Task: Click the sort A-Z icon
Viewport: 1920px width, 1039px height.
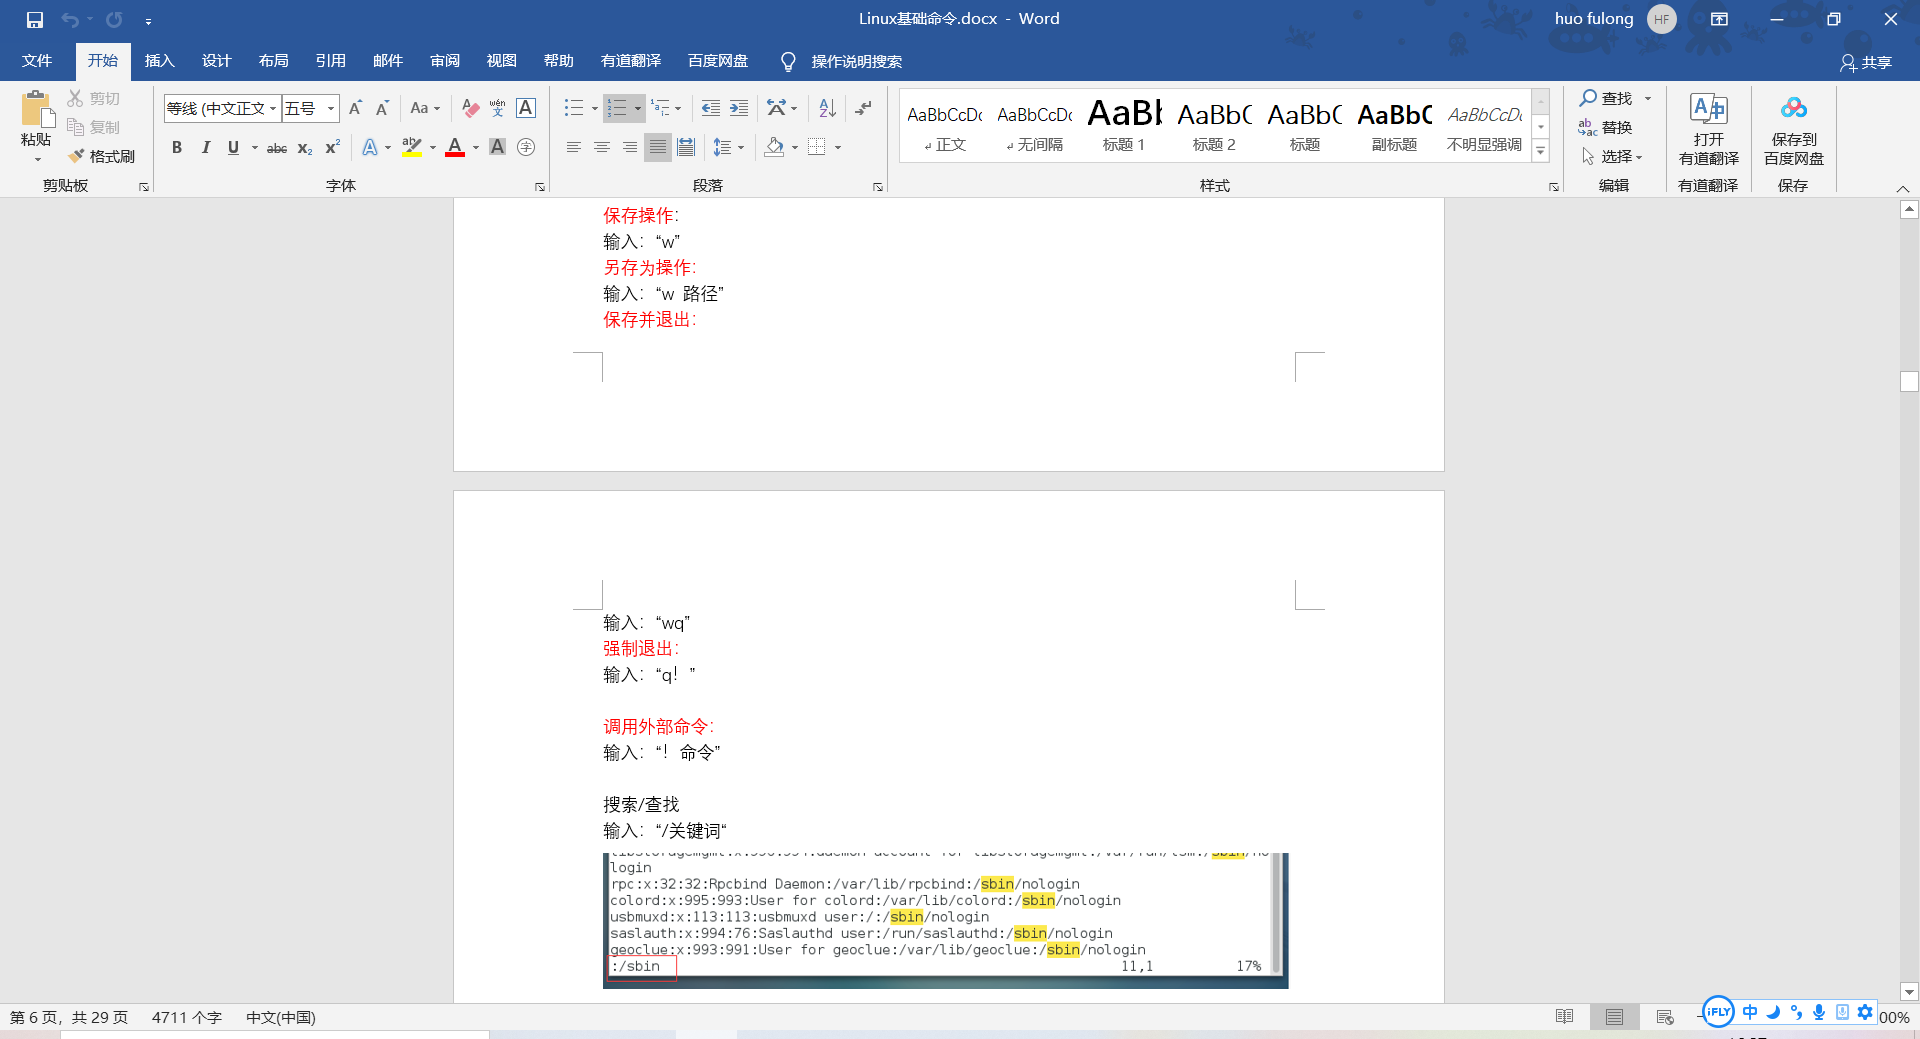Action: [825, 108]
